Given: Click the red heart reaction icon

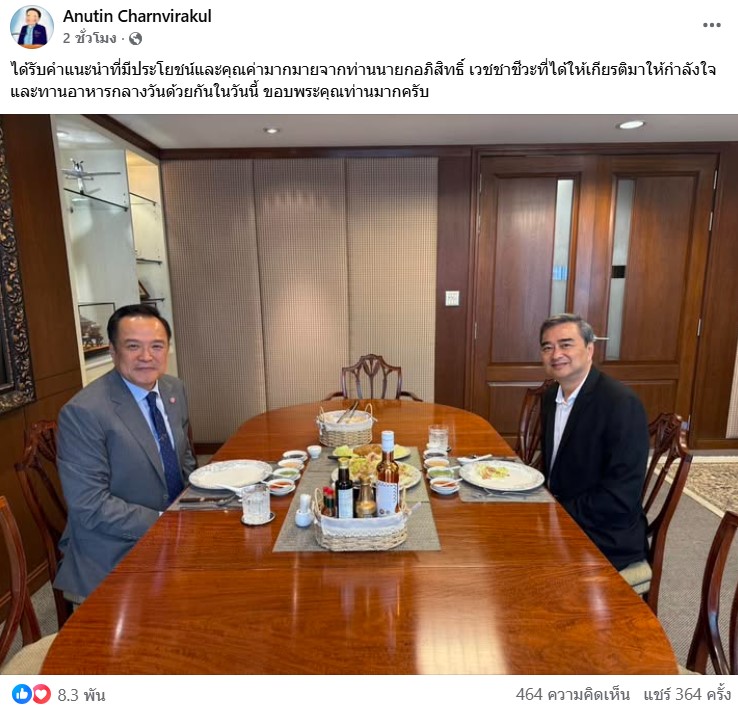Looking at the screenshot, I should pyautogui.click(x=41, y=694).
